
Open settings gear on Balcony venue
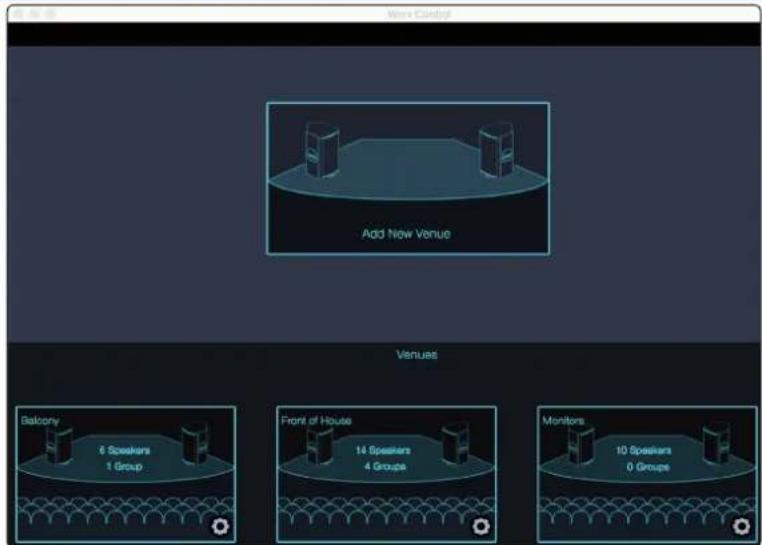[x=220, y=526]
